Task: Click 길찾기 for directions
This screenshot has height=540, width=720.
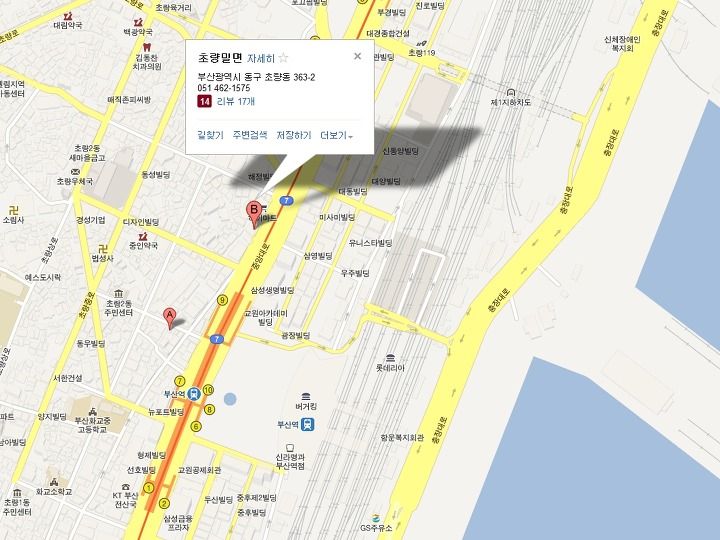Action: tap(210, 135)
